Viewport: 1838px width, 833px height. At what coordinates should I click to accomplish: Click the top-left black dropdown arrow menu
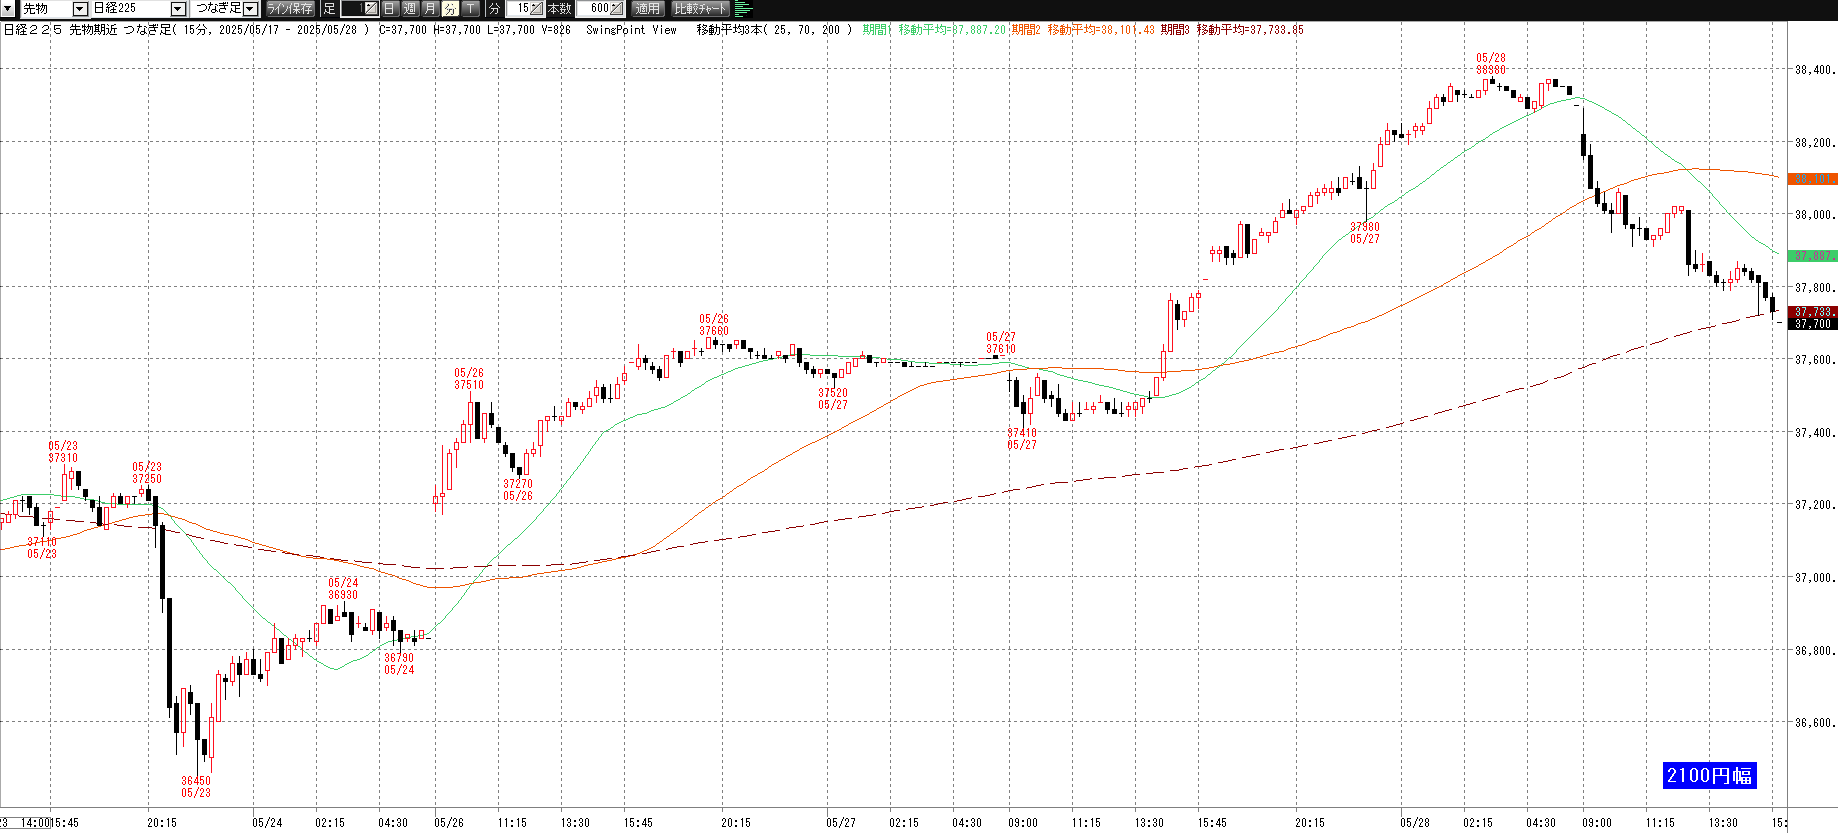pyautogui.click(x=8, y=9)
